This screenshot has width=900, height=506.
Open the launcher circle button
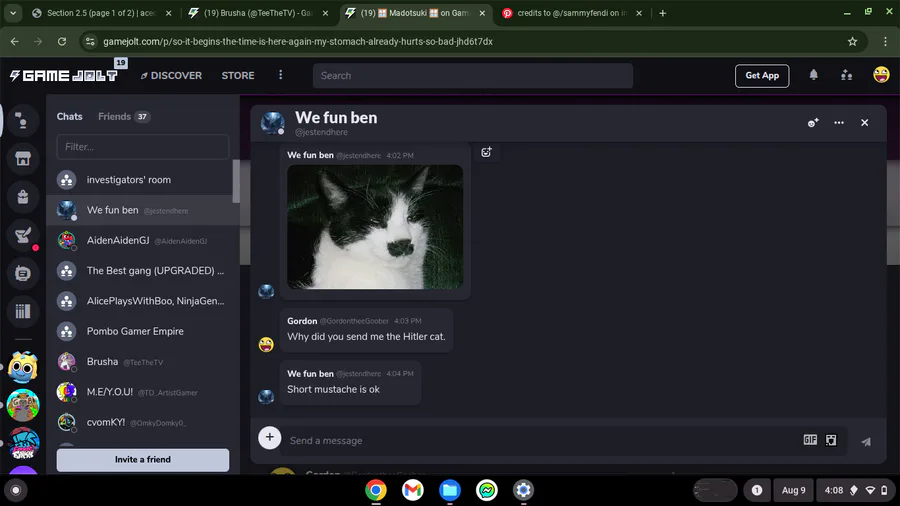coord(15,491)
